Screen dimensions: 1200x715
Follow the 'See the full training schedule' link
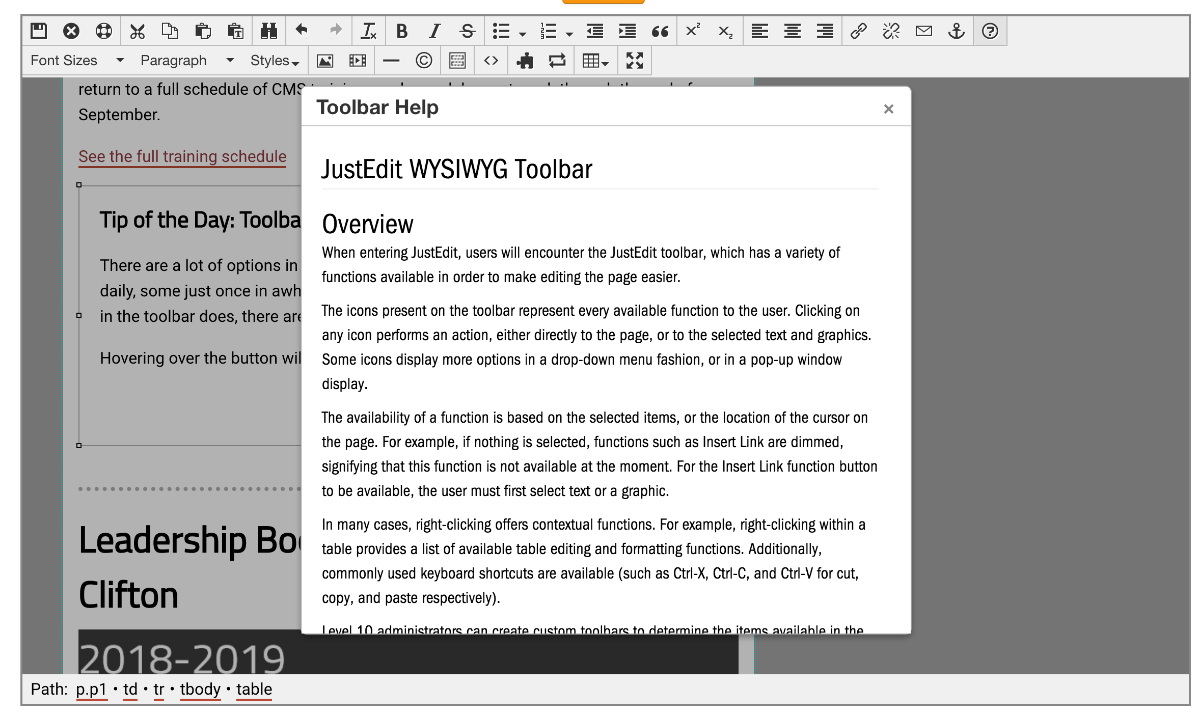[x=182, y=156]
